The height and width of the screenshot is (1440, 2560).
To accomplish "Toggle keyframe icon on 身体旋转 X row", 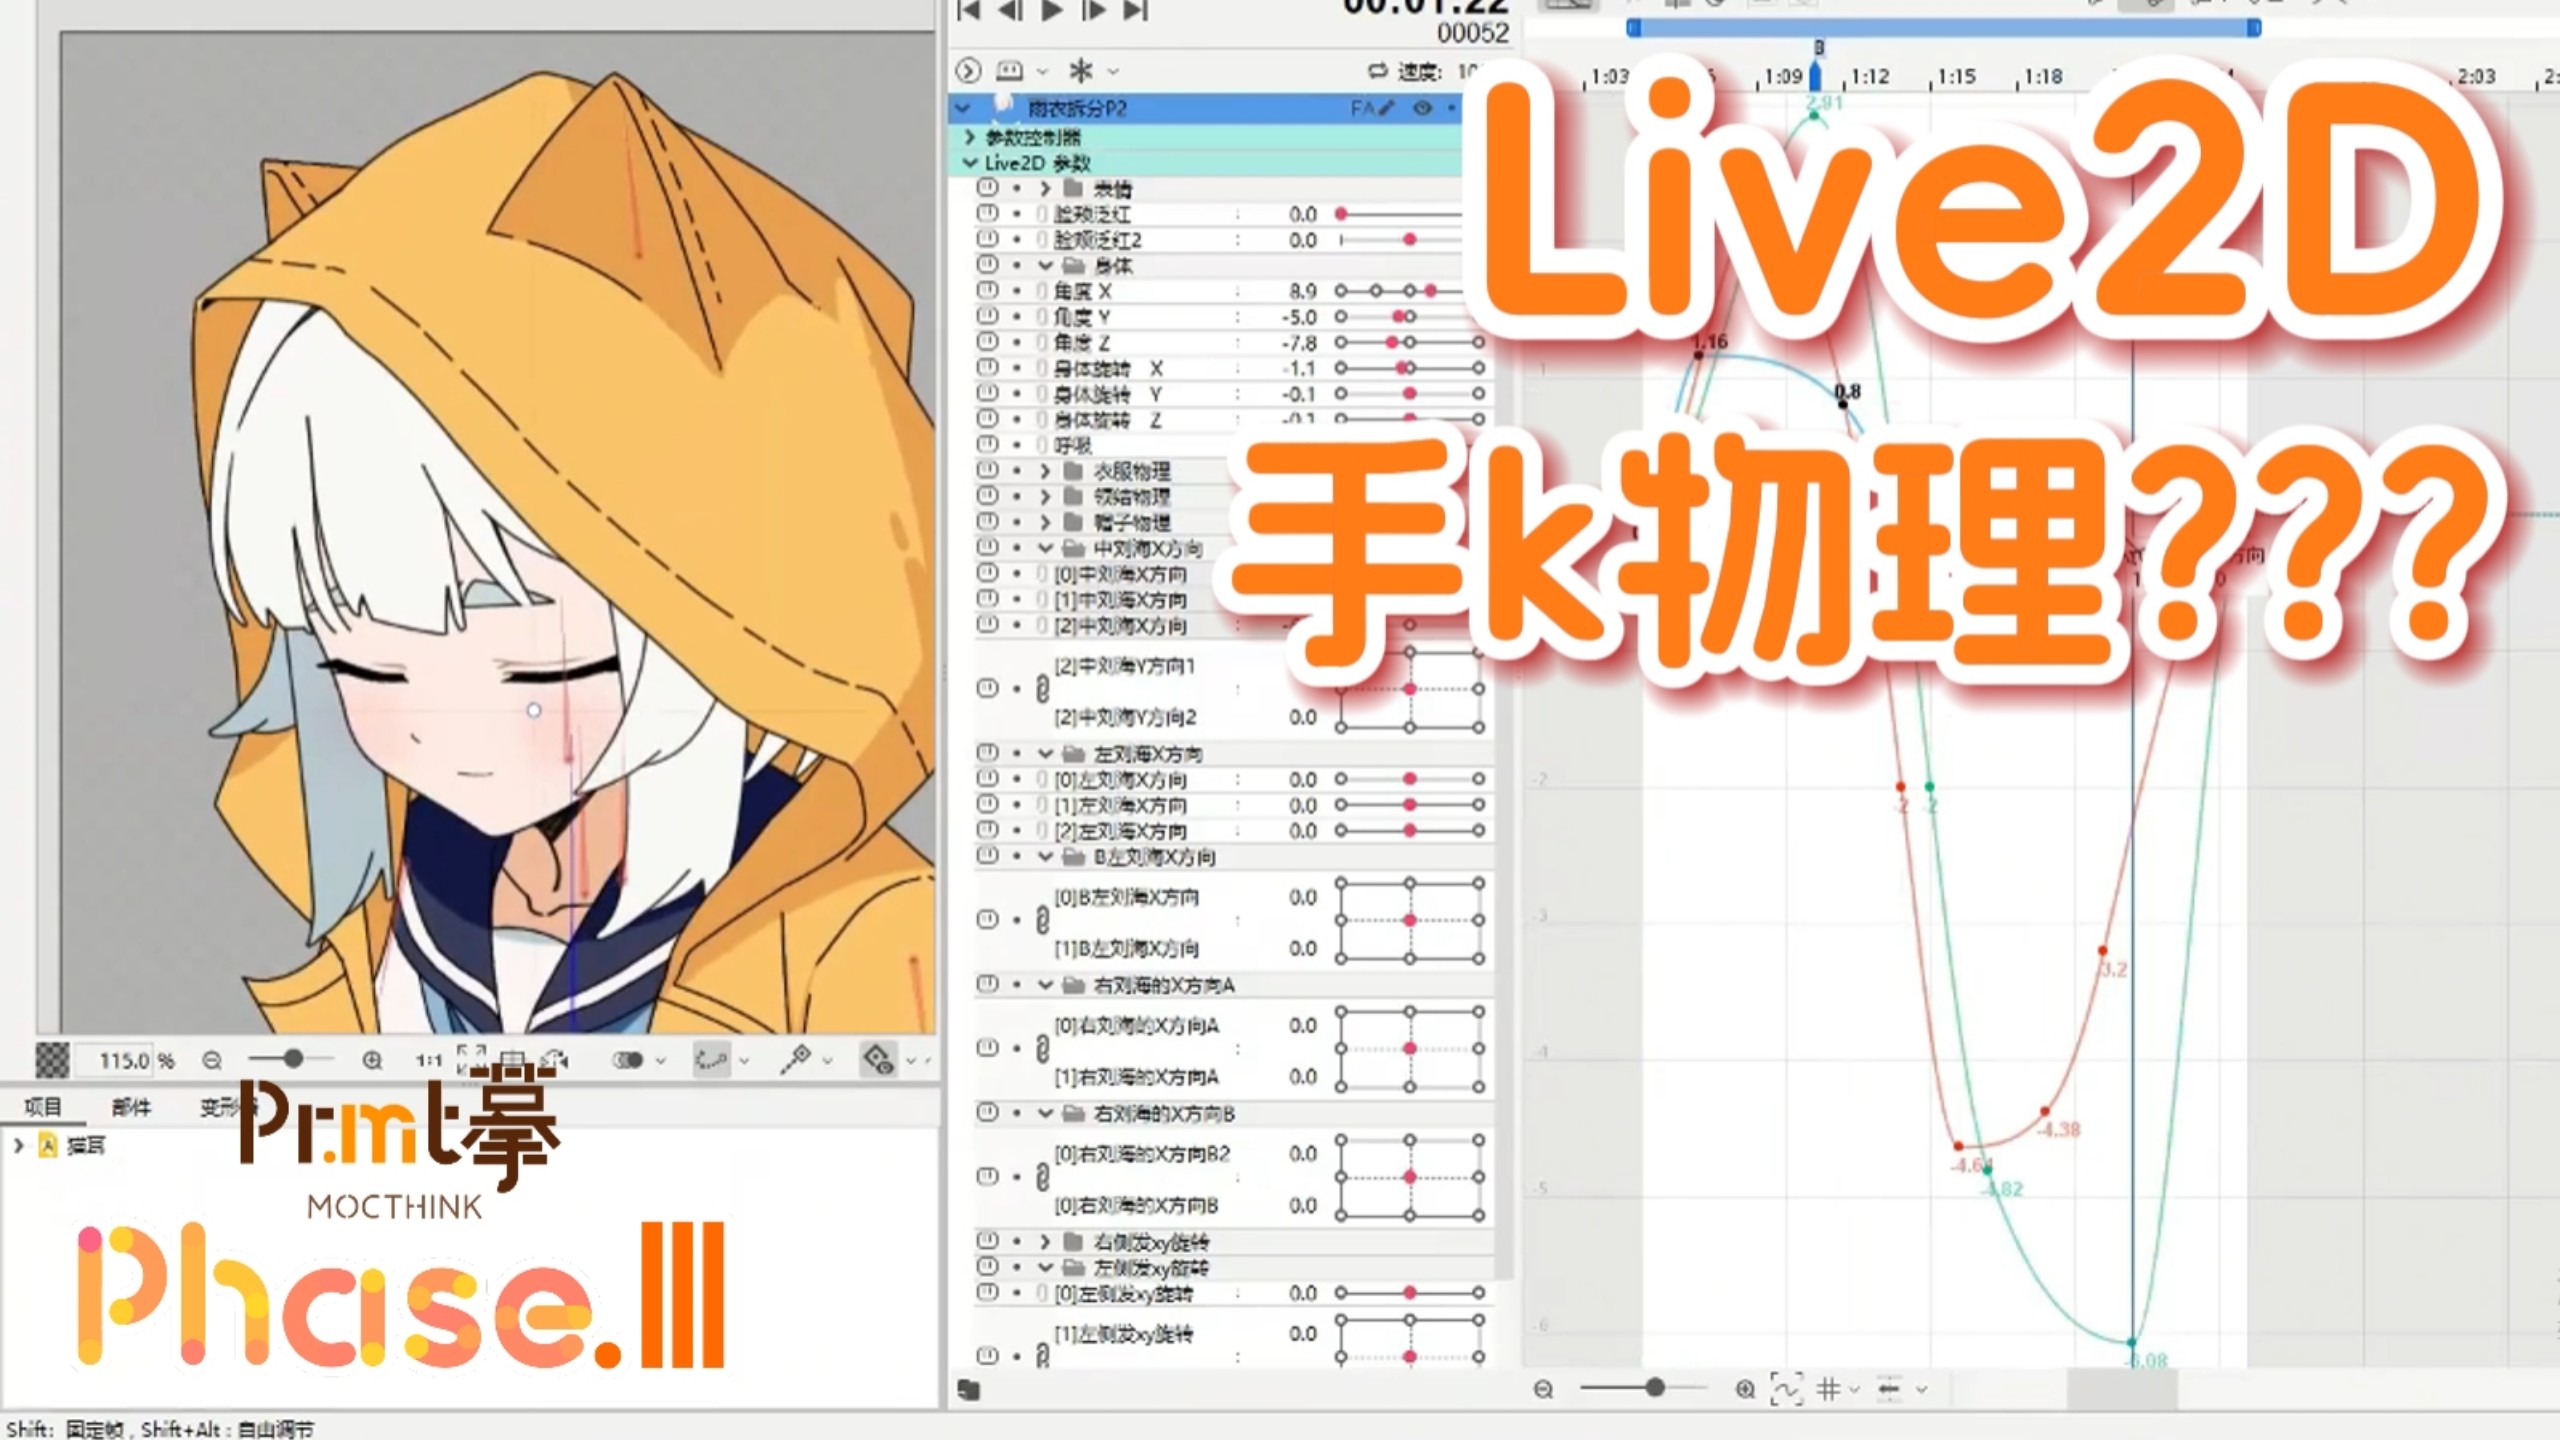I will pos(987,368).
